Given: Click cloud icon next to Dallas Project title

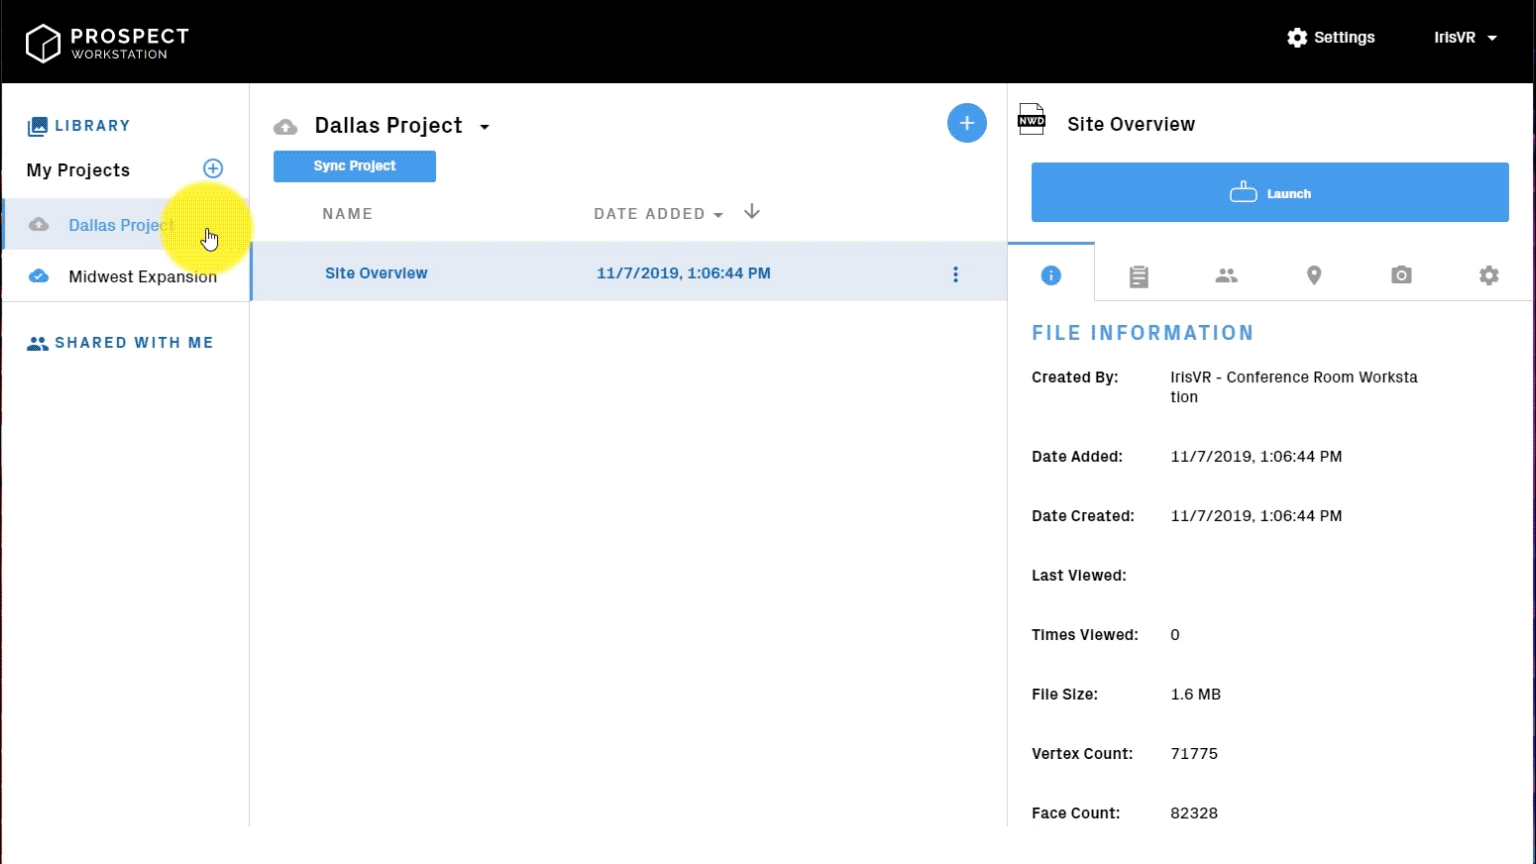Looking at the screenshot, I should [285, 127].
